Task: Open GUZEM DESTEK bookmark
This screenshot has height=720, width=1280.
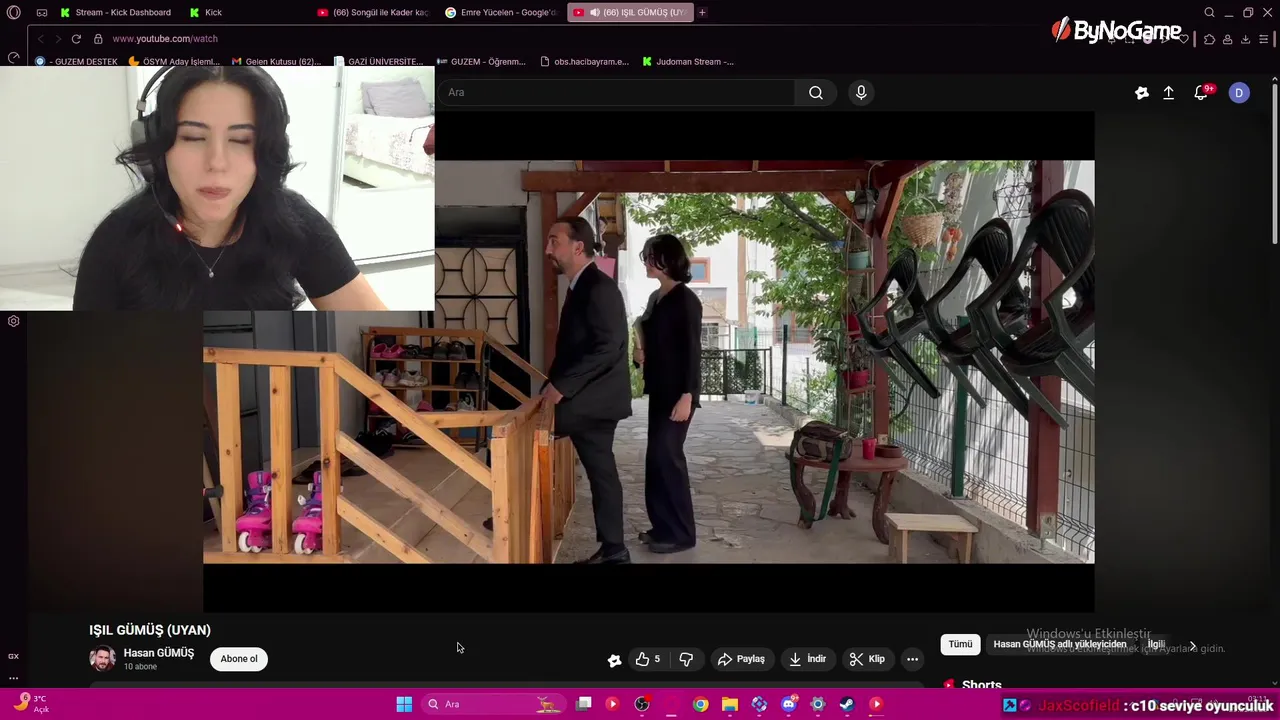Action: pos(77,61)
